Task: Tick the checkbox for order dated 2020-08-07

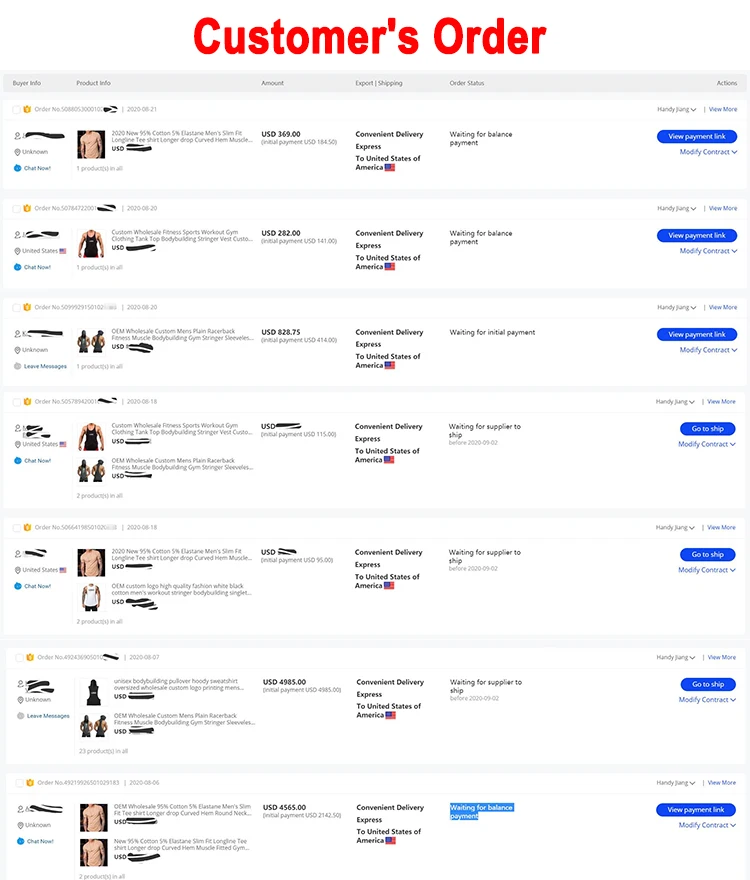Action: 18,657
